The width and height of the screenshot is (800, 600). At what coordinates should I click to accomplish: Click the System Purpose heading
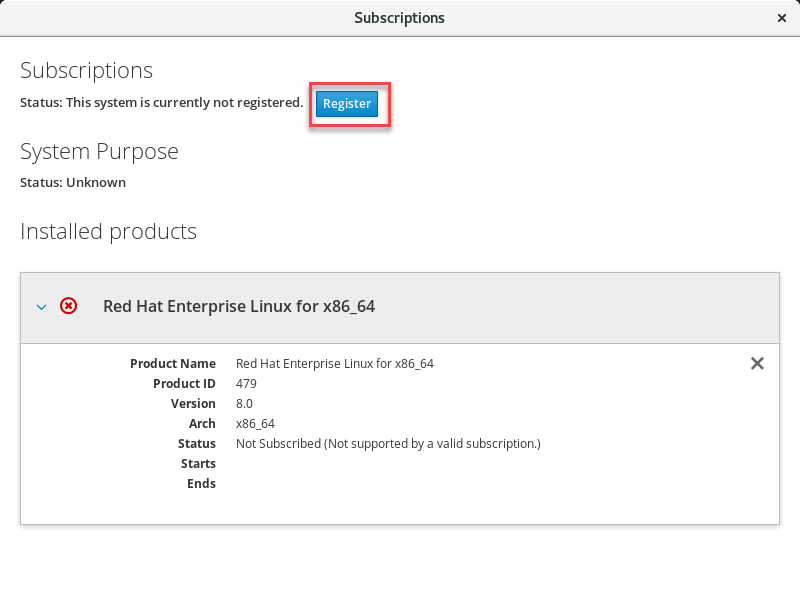tap(99, 151)
